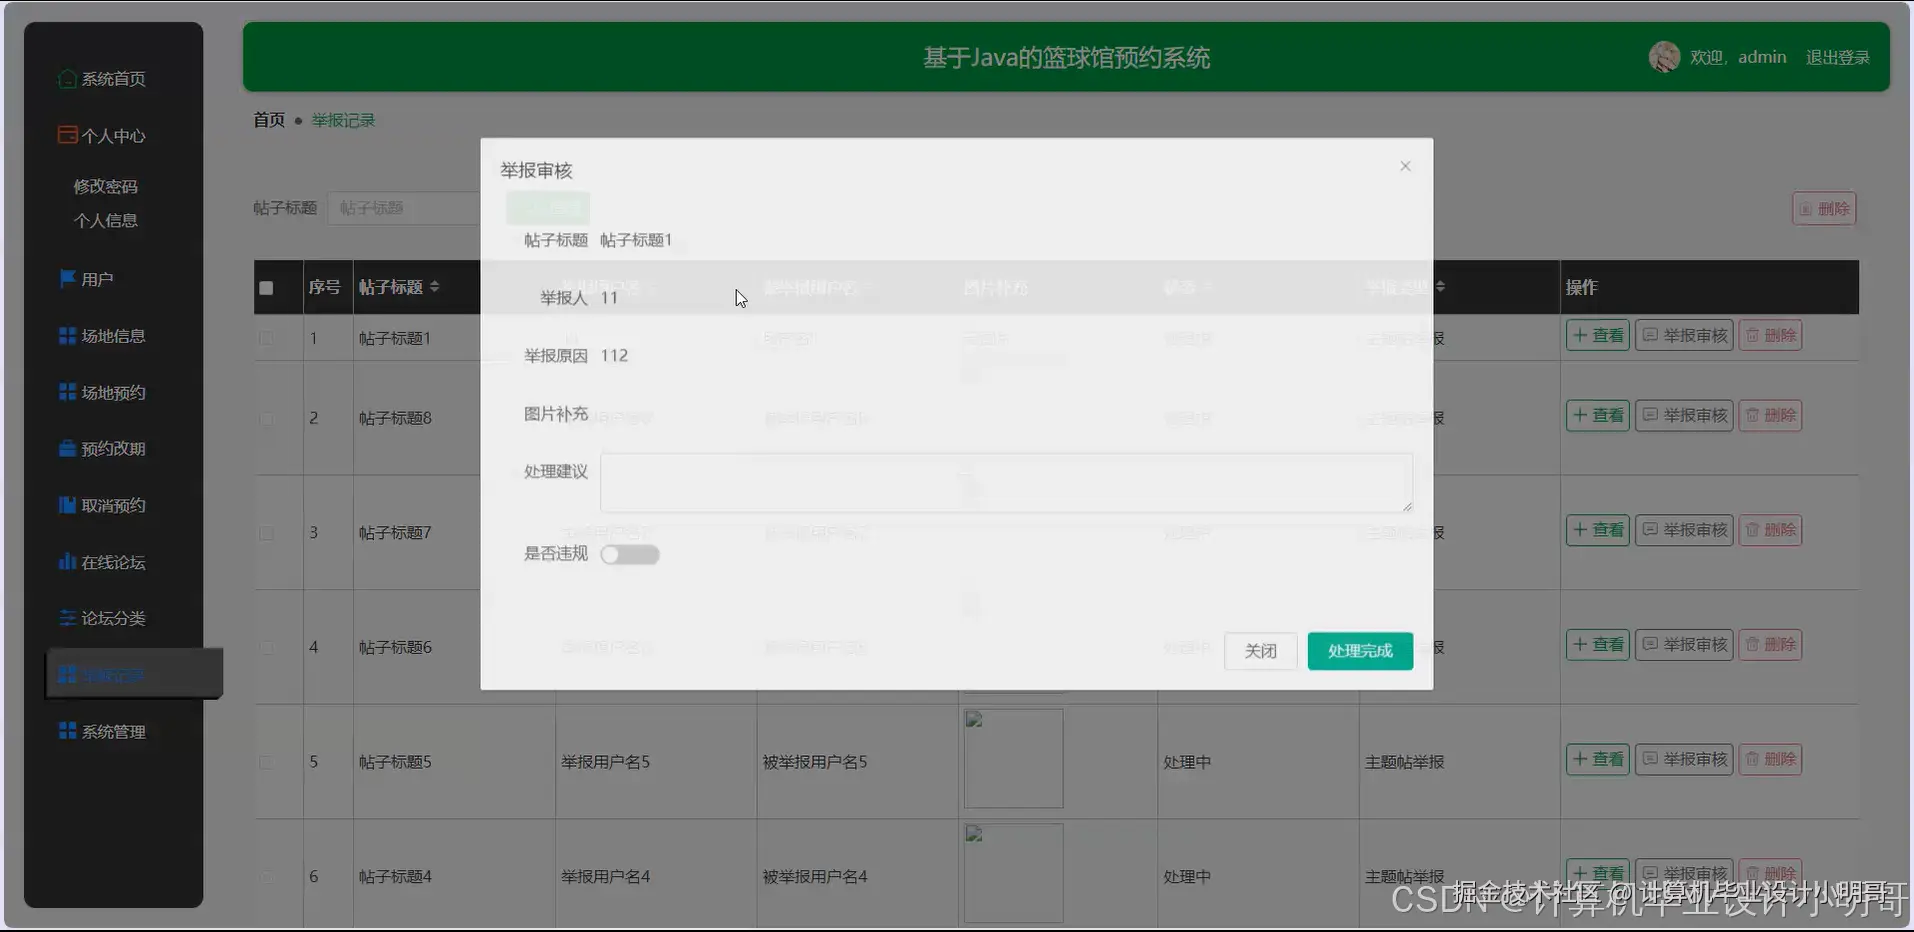This screenshot has width=1914, height=932.
Task: Check the checkbox for row 帖子标题5
Action: click(x=265, y=762)
